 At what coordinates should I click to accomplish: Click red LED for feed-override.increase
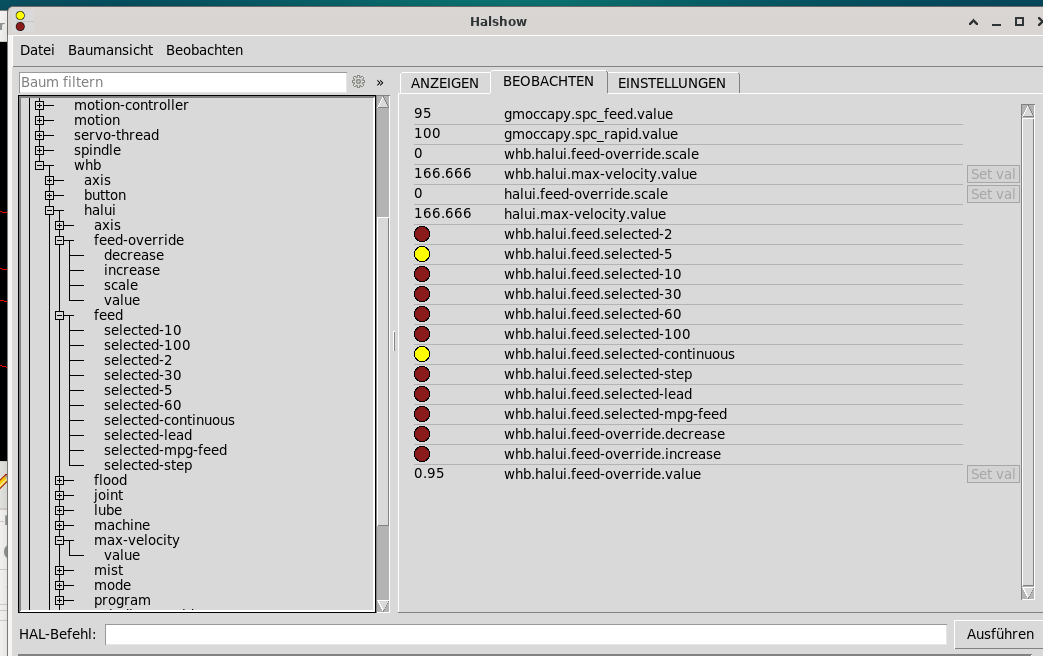point(422,454)
